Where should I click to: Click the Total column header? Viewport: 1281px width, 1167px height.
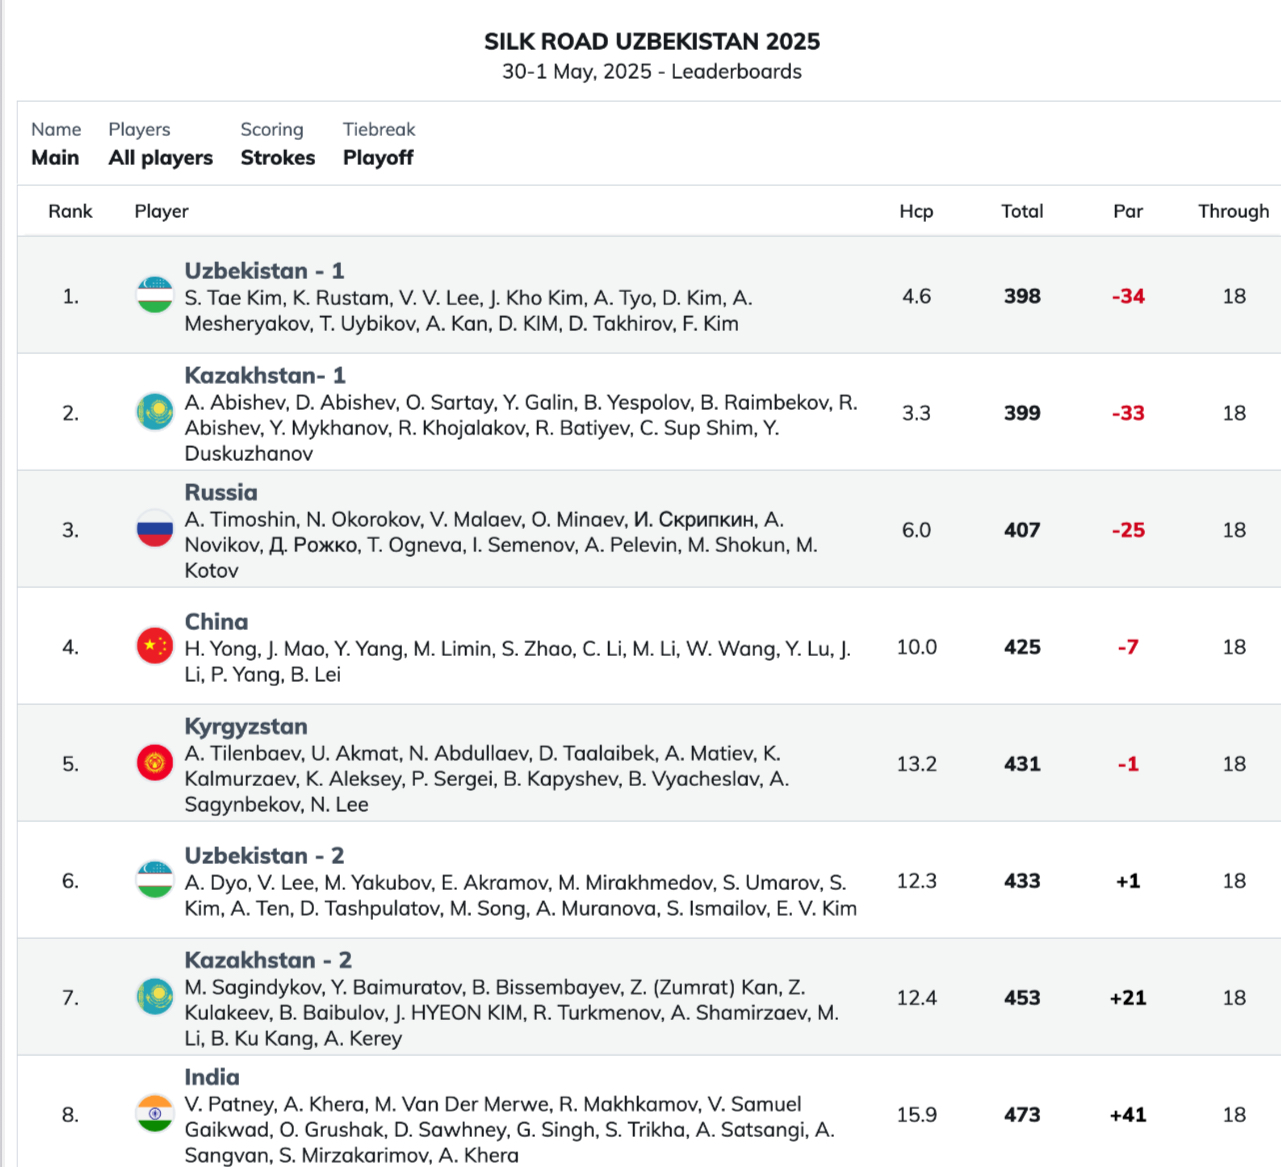click(x=1022, y=211)
